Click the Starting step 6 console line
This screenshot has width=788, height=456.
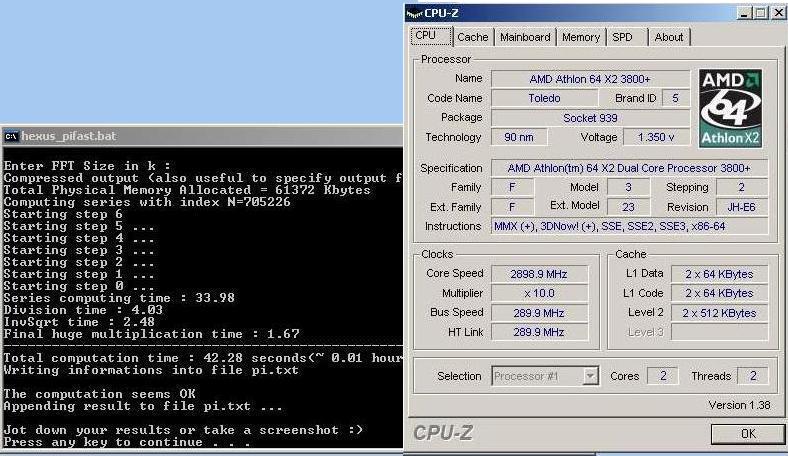coord(63,214)
